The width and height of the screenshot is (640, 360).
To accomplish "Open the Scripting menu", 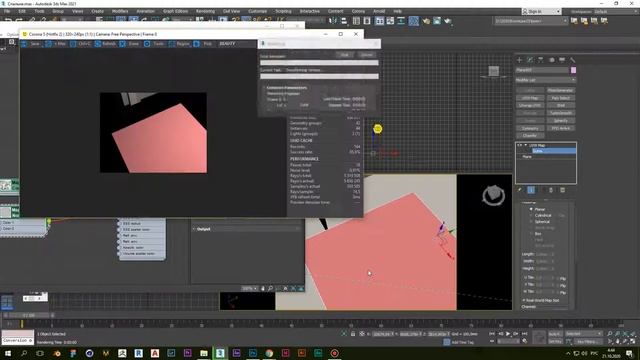I will coord(283,11).
